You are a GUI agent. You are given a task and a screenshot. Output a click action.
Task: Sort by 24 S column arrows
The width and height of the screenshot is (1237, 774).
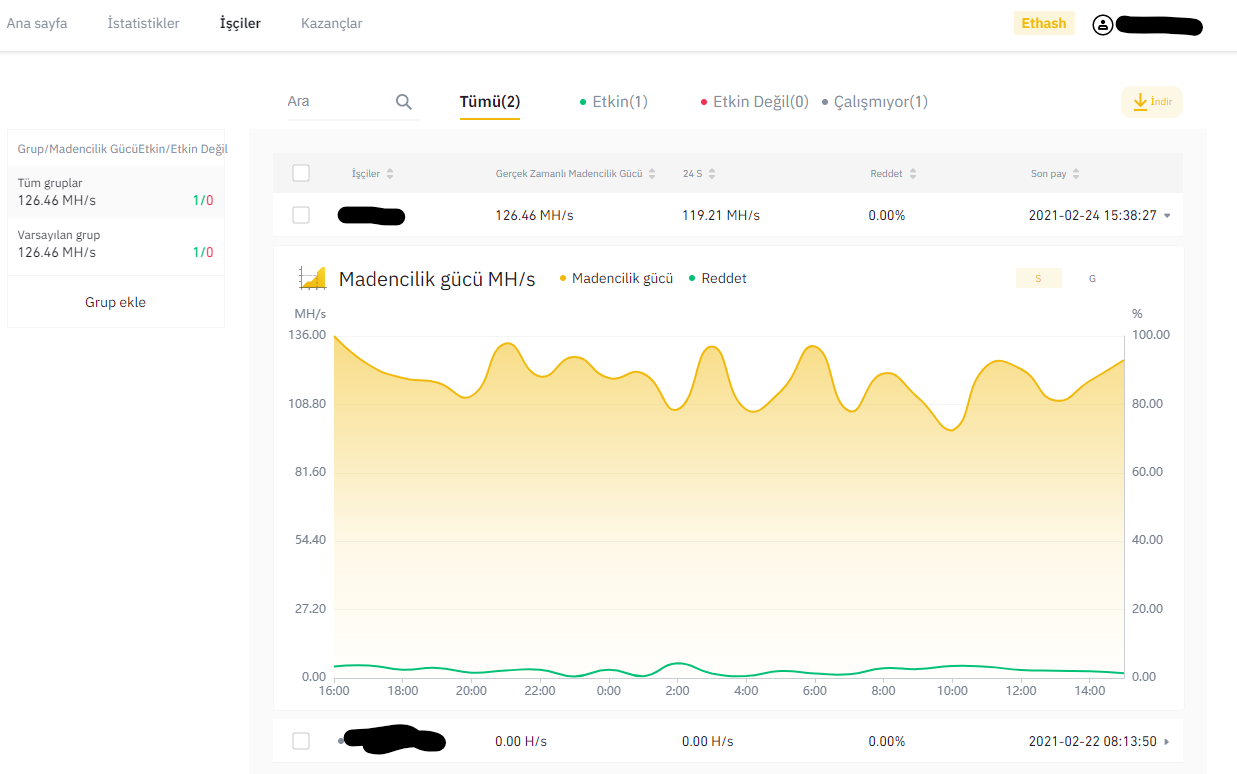click(712, 174)
